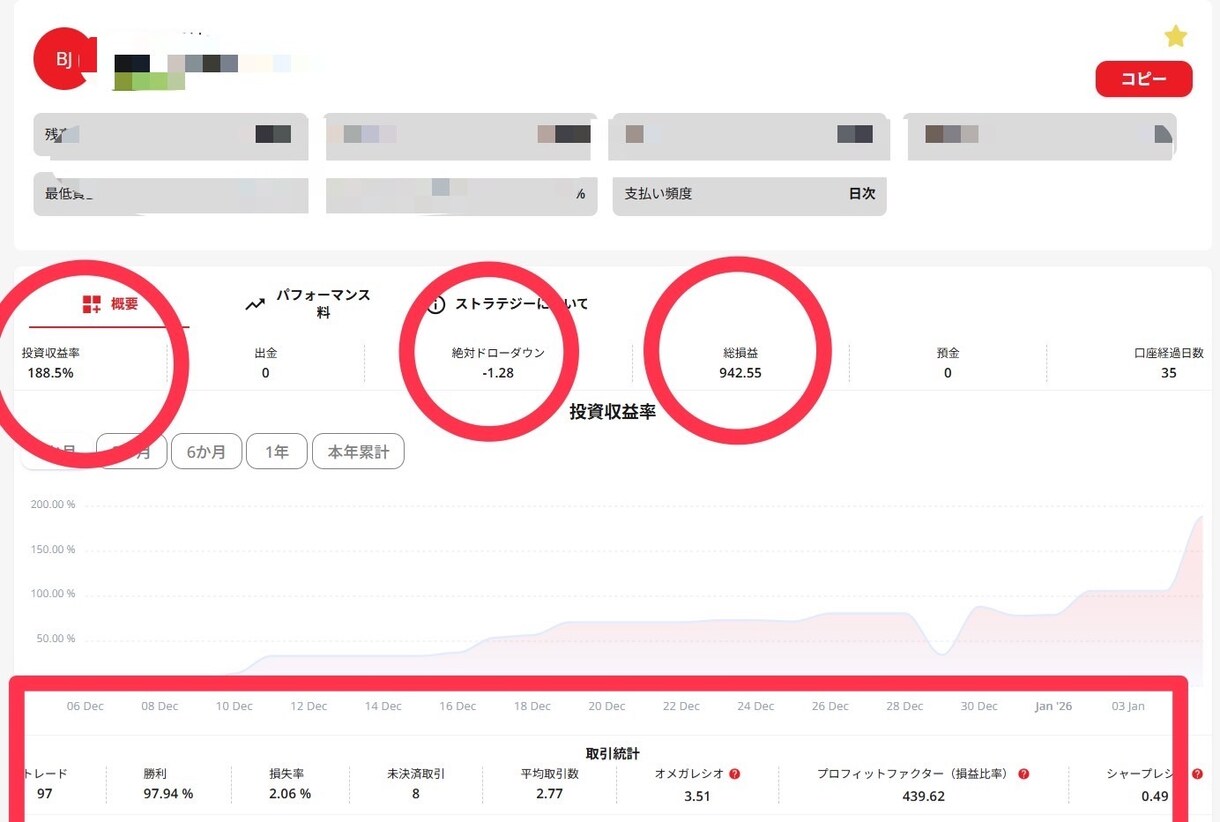Viewport: 1220px width, 822px height.
Task: Click the 24 Dec date label
Action: coord(756,706)
